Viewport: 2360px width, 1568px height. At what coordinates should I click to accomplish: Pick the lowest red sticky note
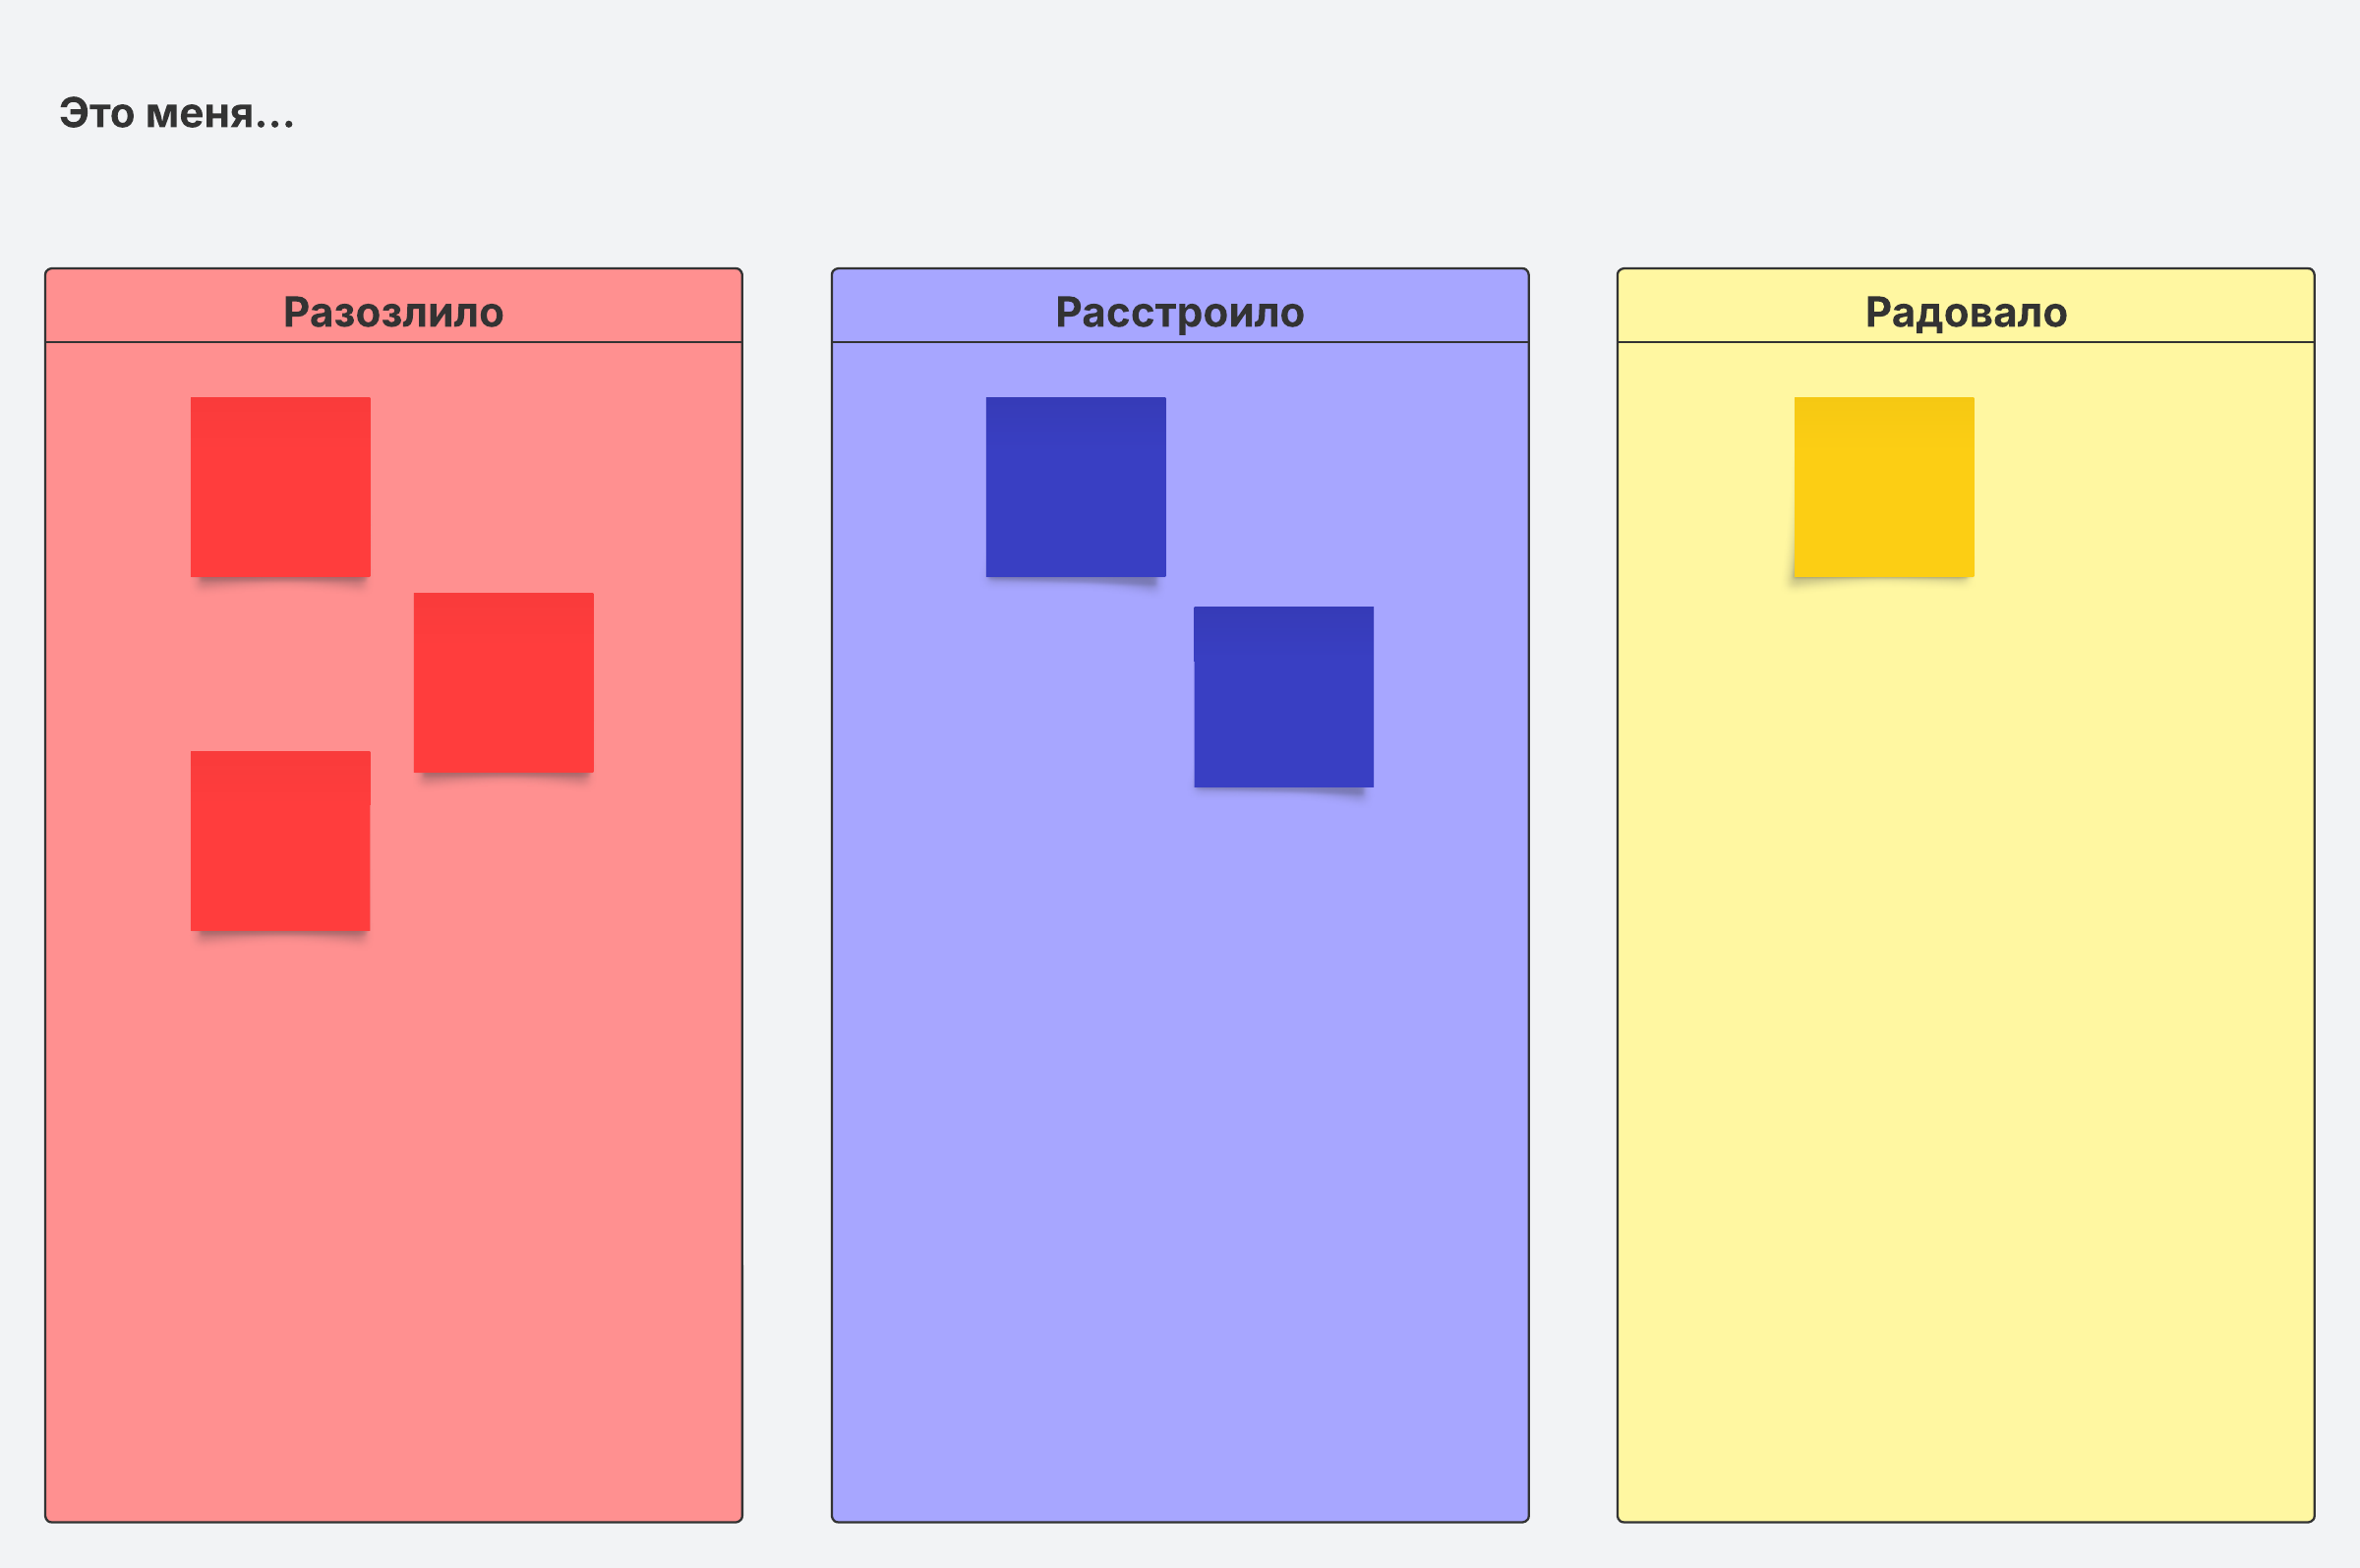[x=281, y=840]
